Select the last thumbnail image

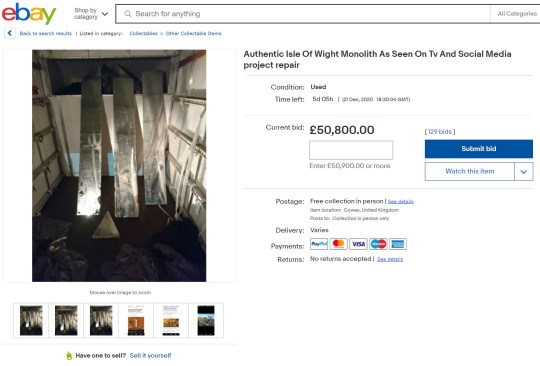[206, 321]
